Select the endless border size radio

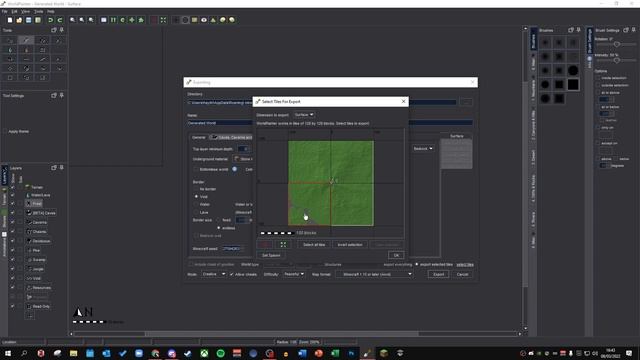(219, 228)
